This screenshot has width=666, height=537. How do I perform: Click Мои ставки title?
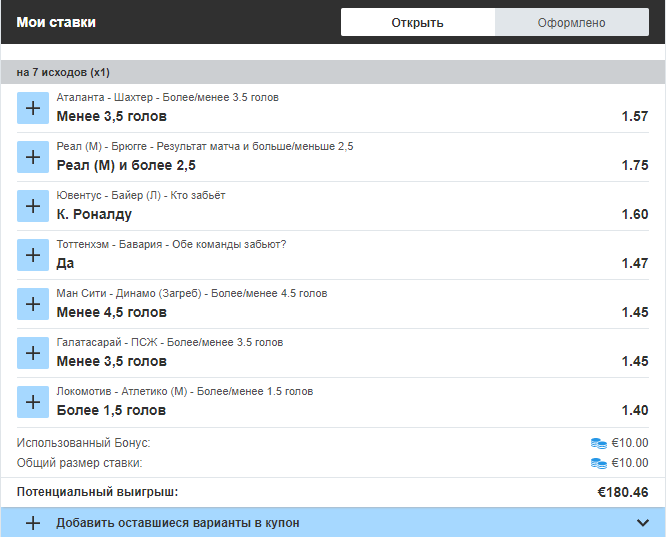56,22
